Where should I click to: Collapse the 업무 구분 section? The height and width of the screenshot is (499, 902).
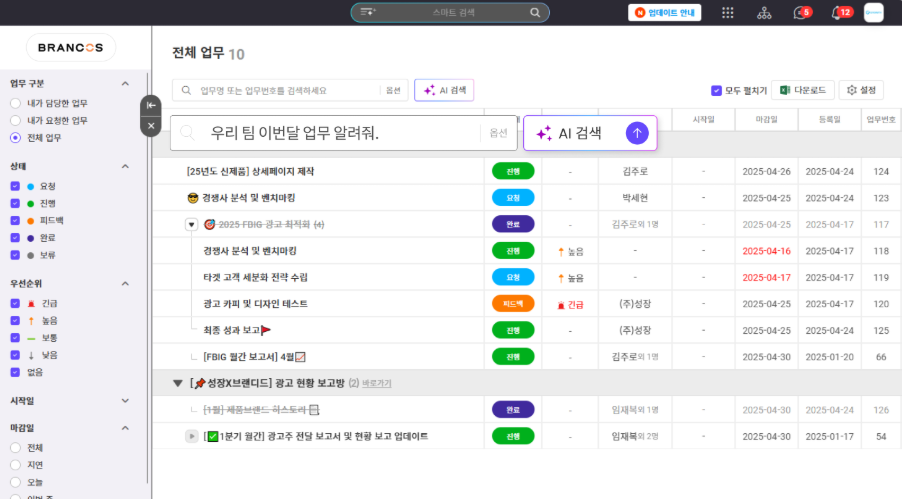[x=125, y=84]
